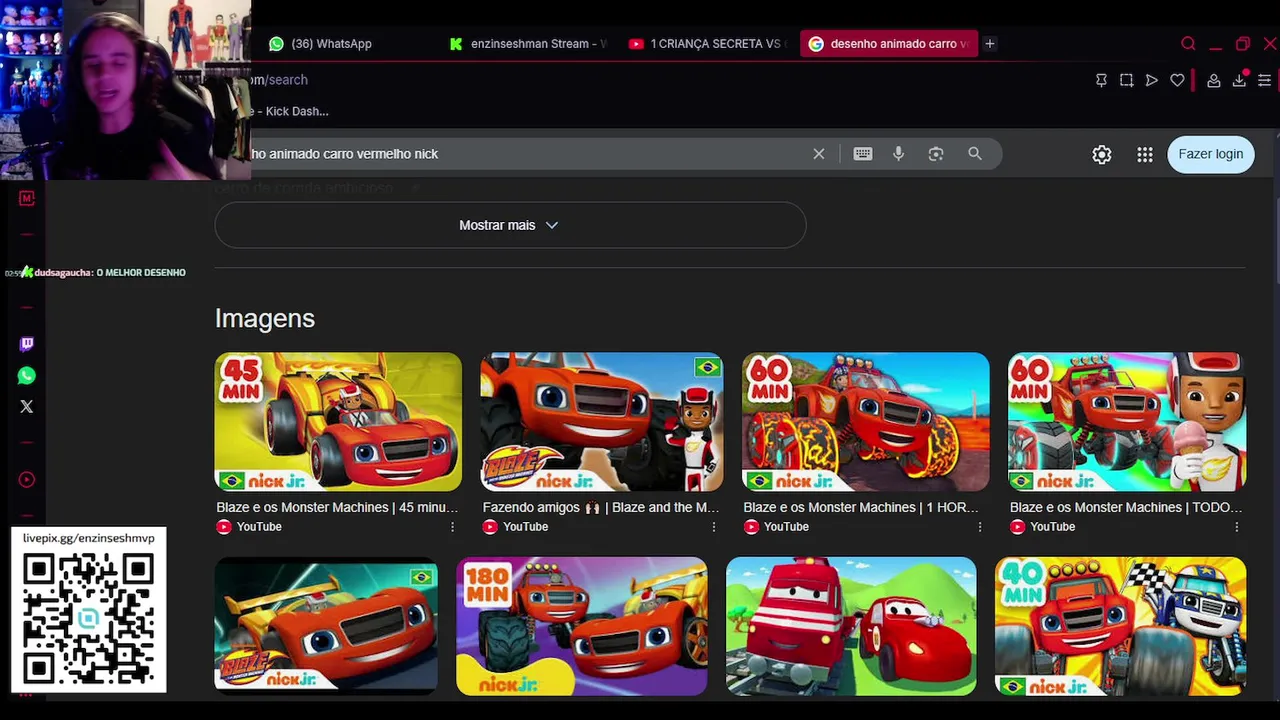
Task: Open Fazendo amigos Blaze image thumbnail
Action: [601, 421]
